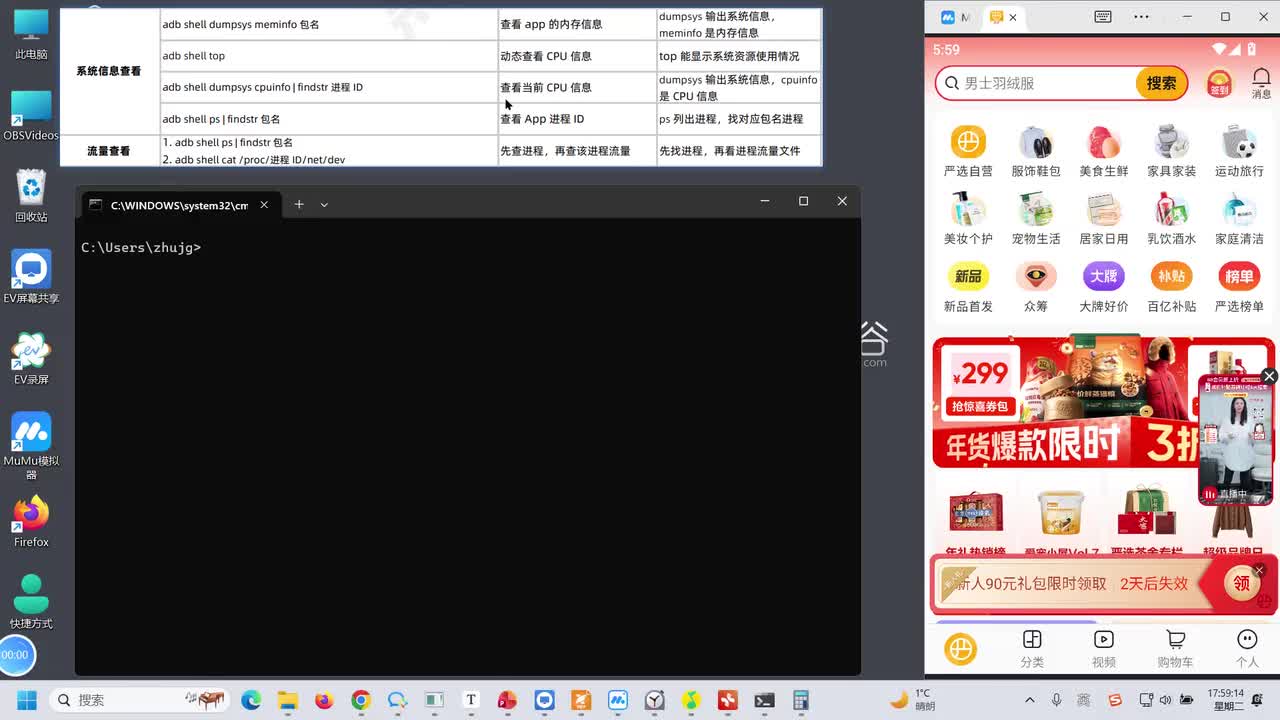The image size is (1280, 720).
Task: Open the 服饰鞋包 category
Action: (1036, 142)
